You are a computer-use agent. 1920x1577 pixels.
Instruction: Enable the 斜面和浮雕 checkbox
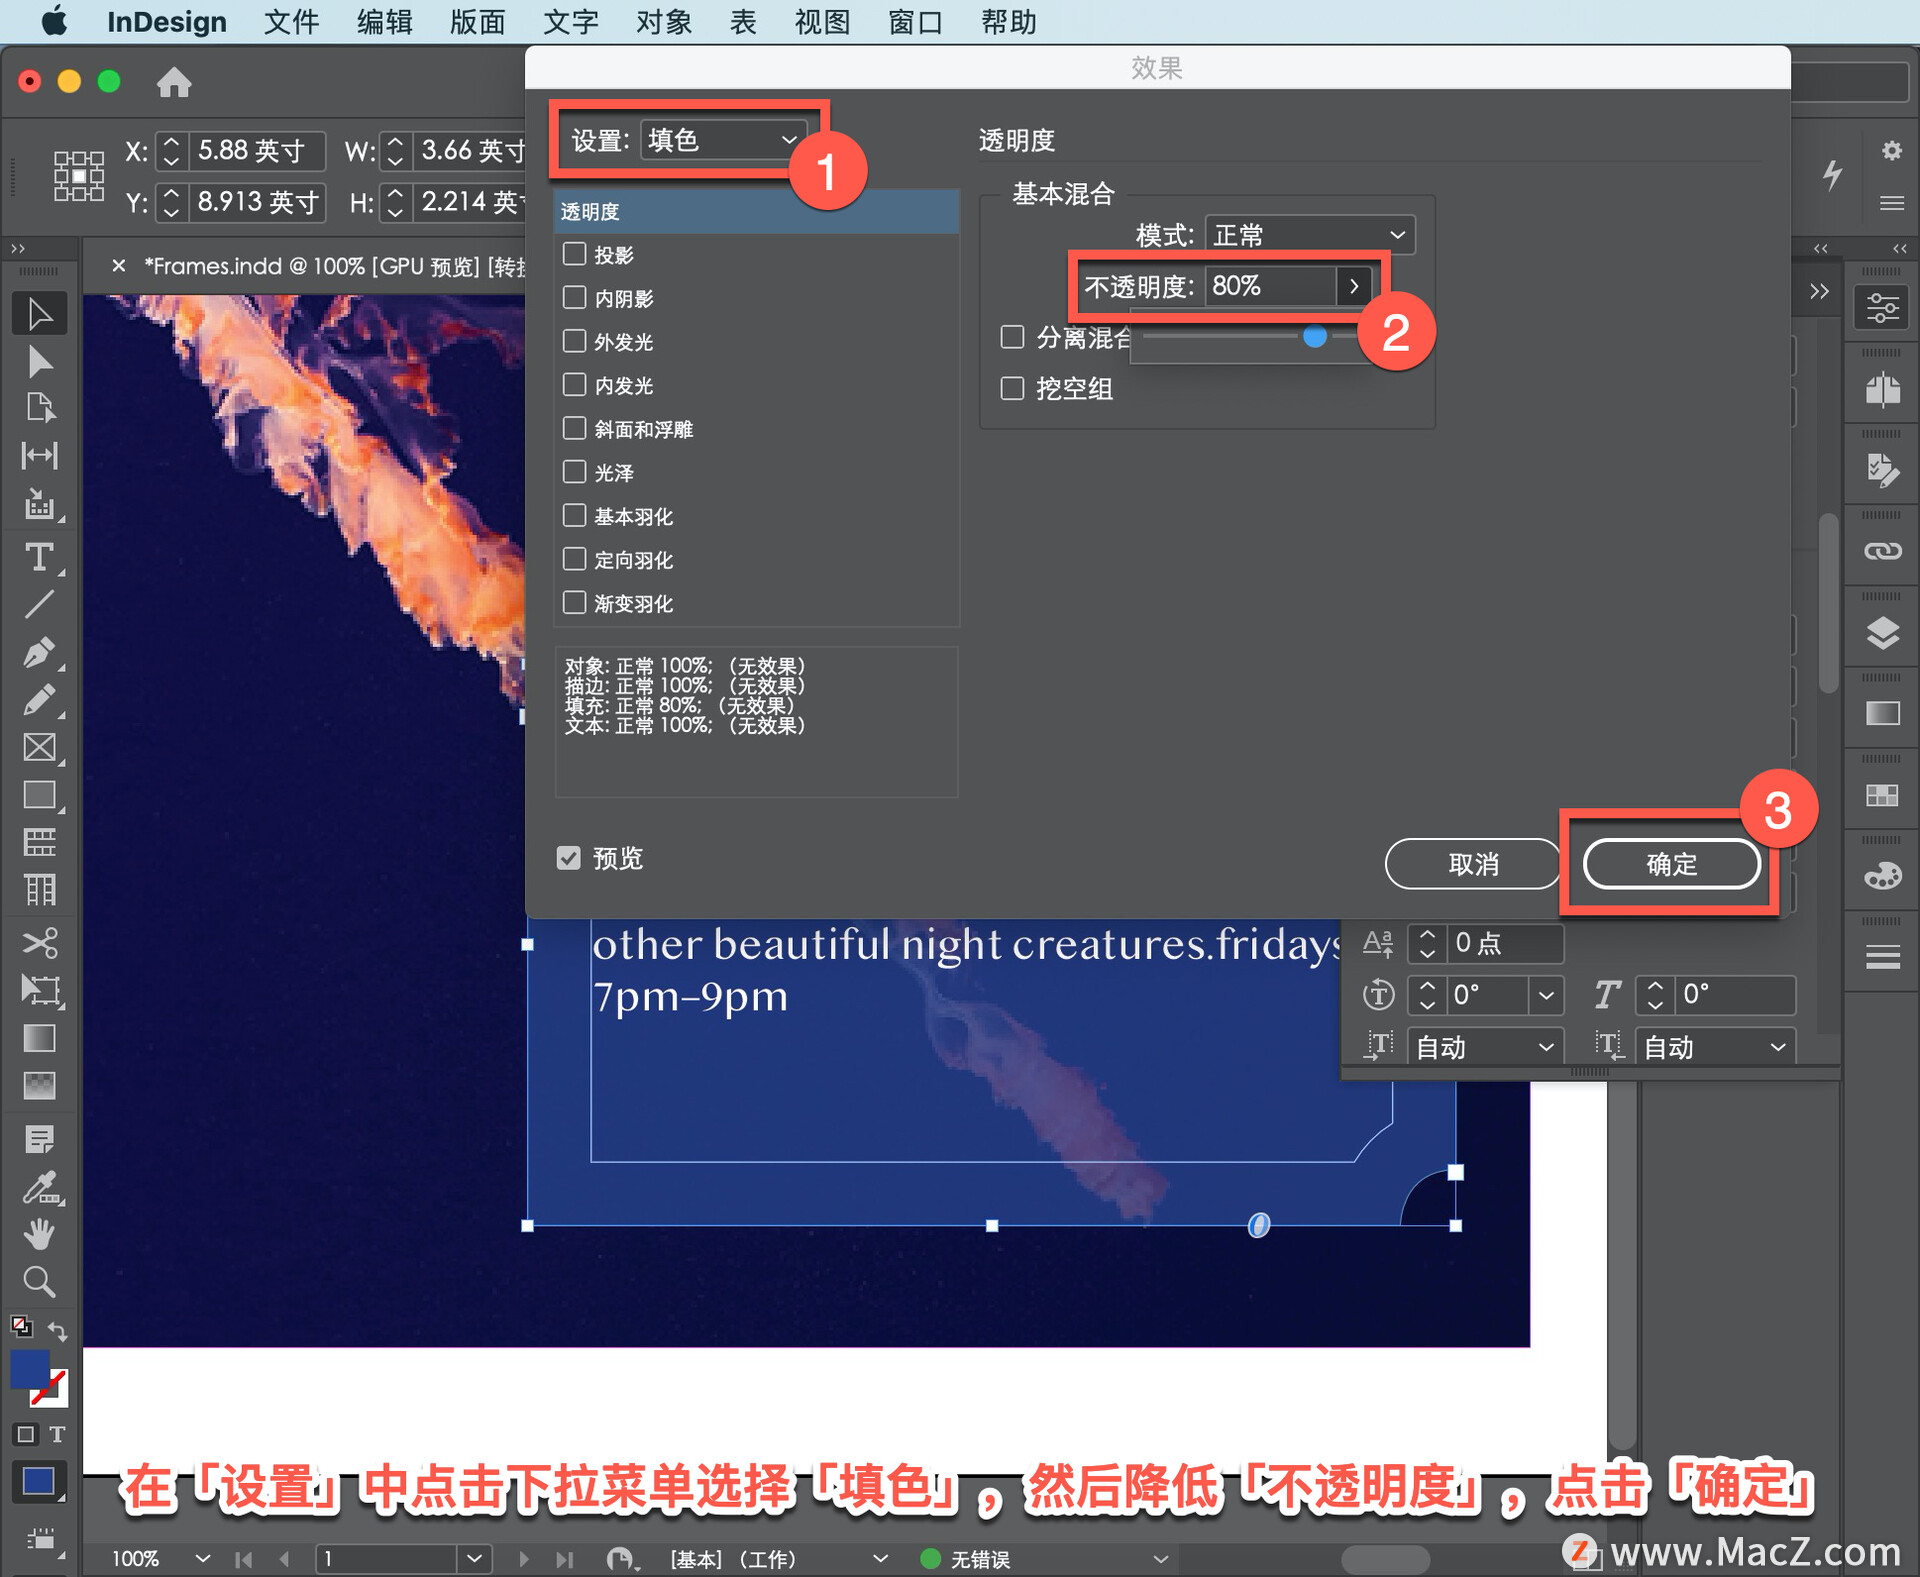tap(574, 428)
